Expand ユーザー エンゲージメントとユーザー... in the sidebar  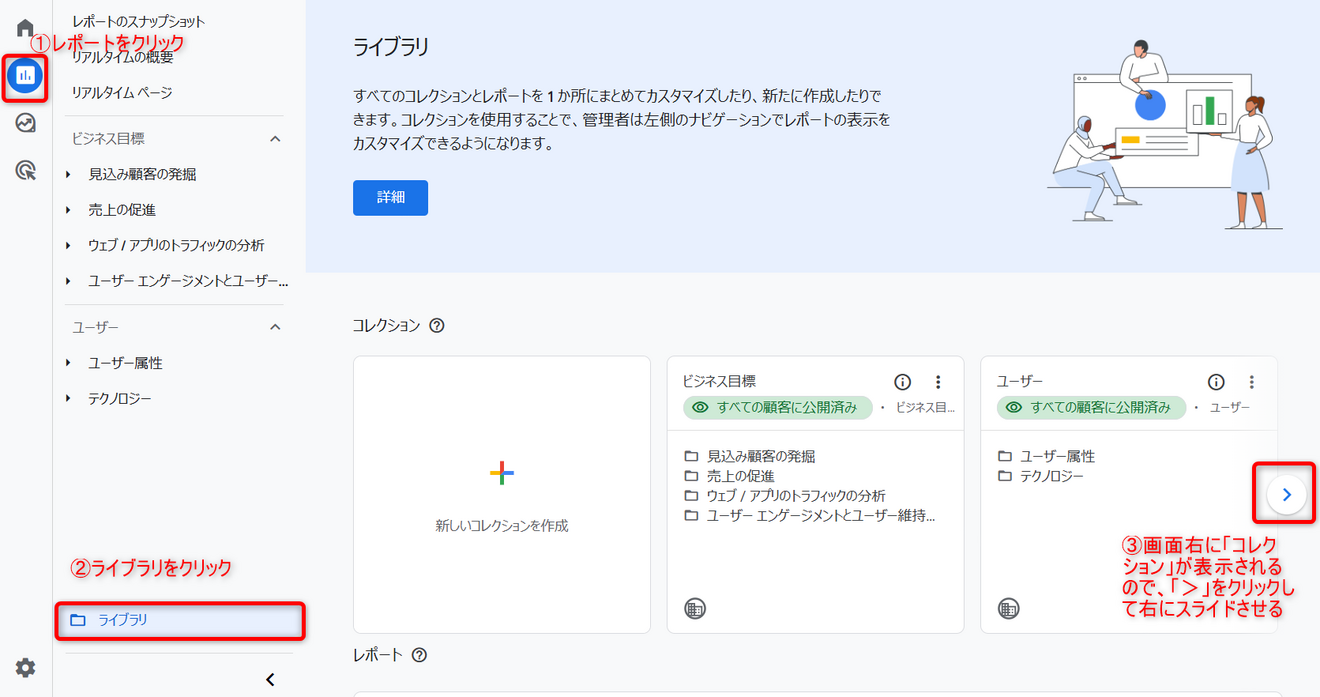(x=69, y=281)
